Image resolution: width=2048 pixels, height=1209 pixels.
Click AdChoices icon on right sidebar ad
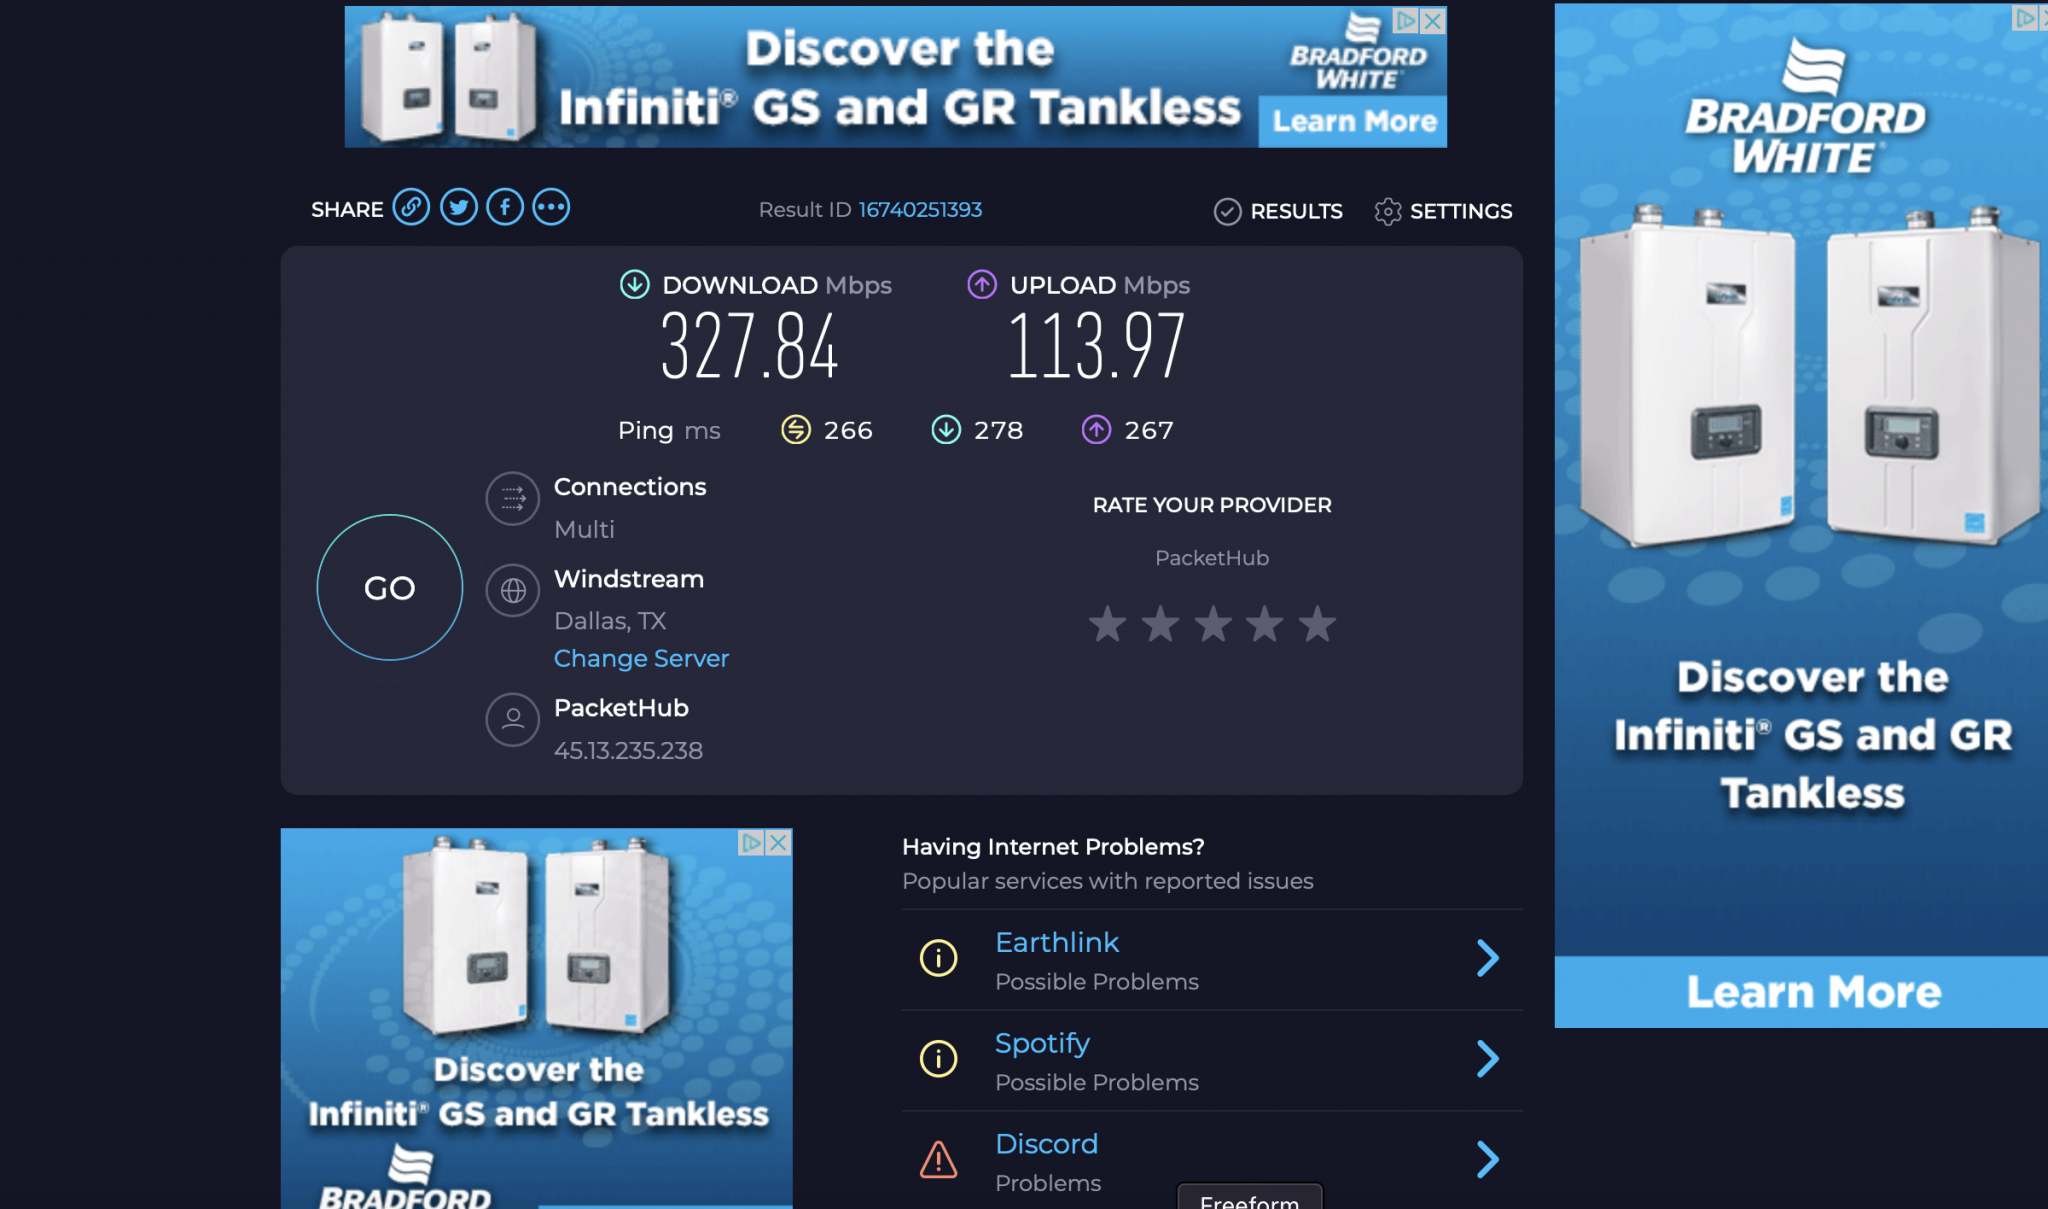tap(2025, 17)
